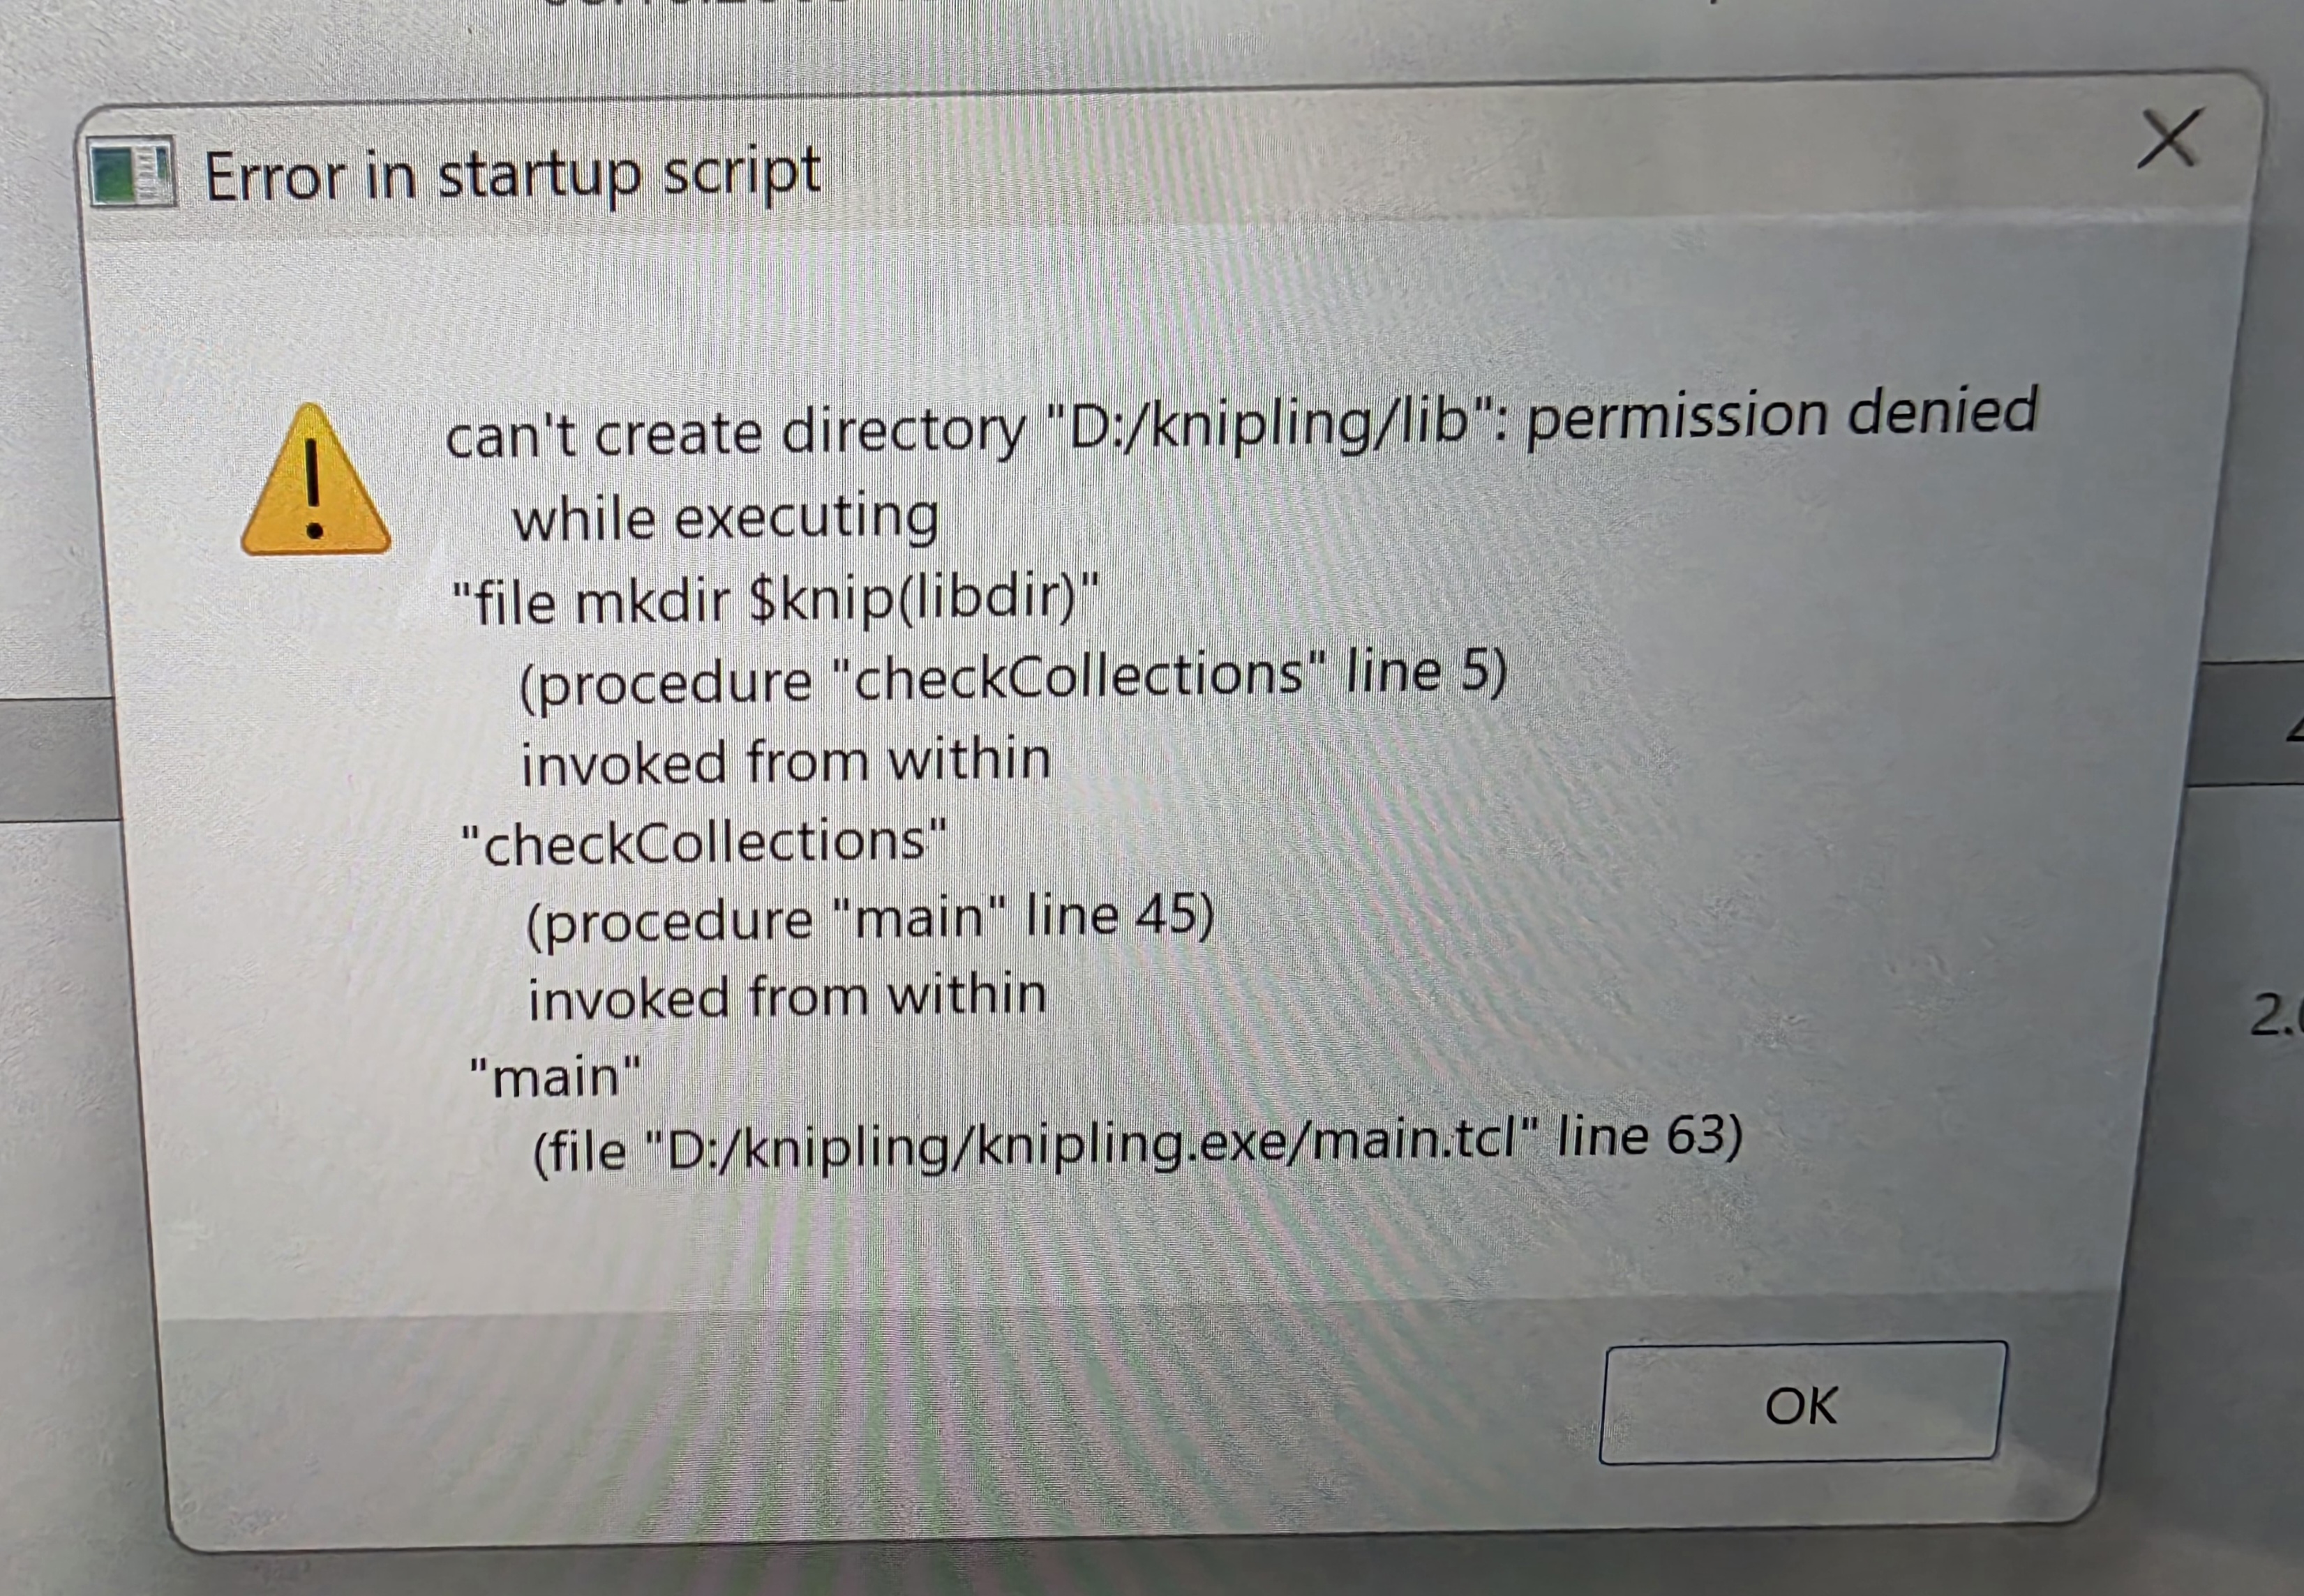Click the OK button to dismiss the error
The height and width of the screenshot is (1596, 2304).
click(1802, 1403)
